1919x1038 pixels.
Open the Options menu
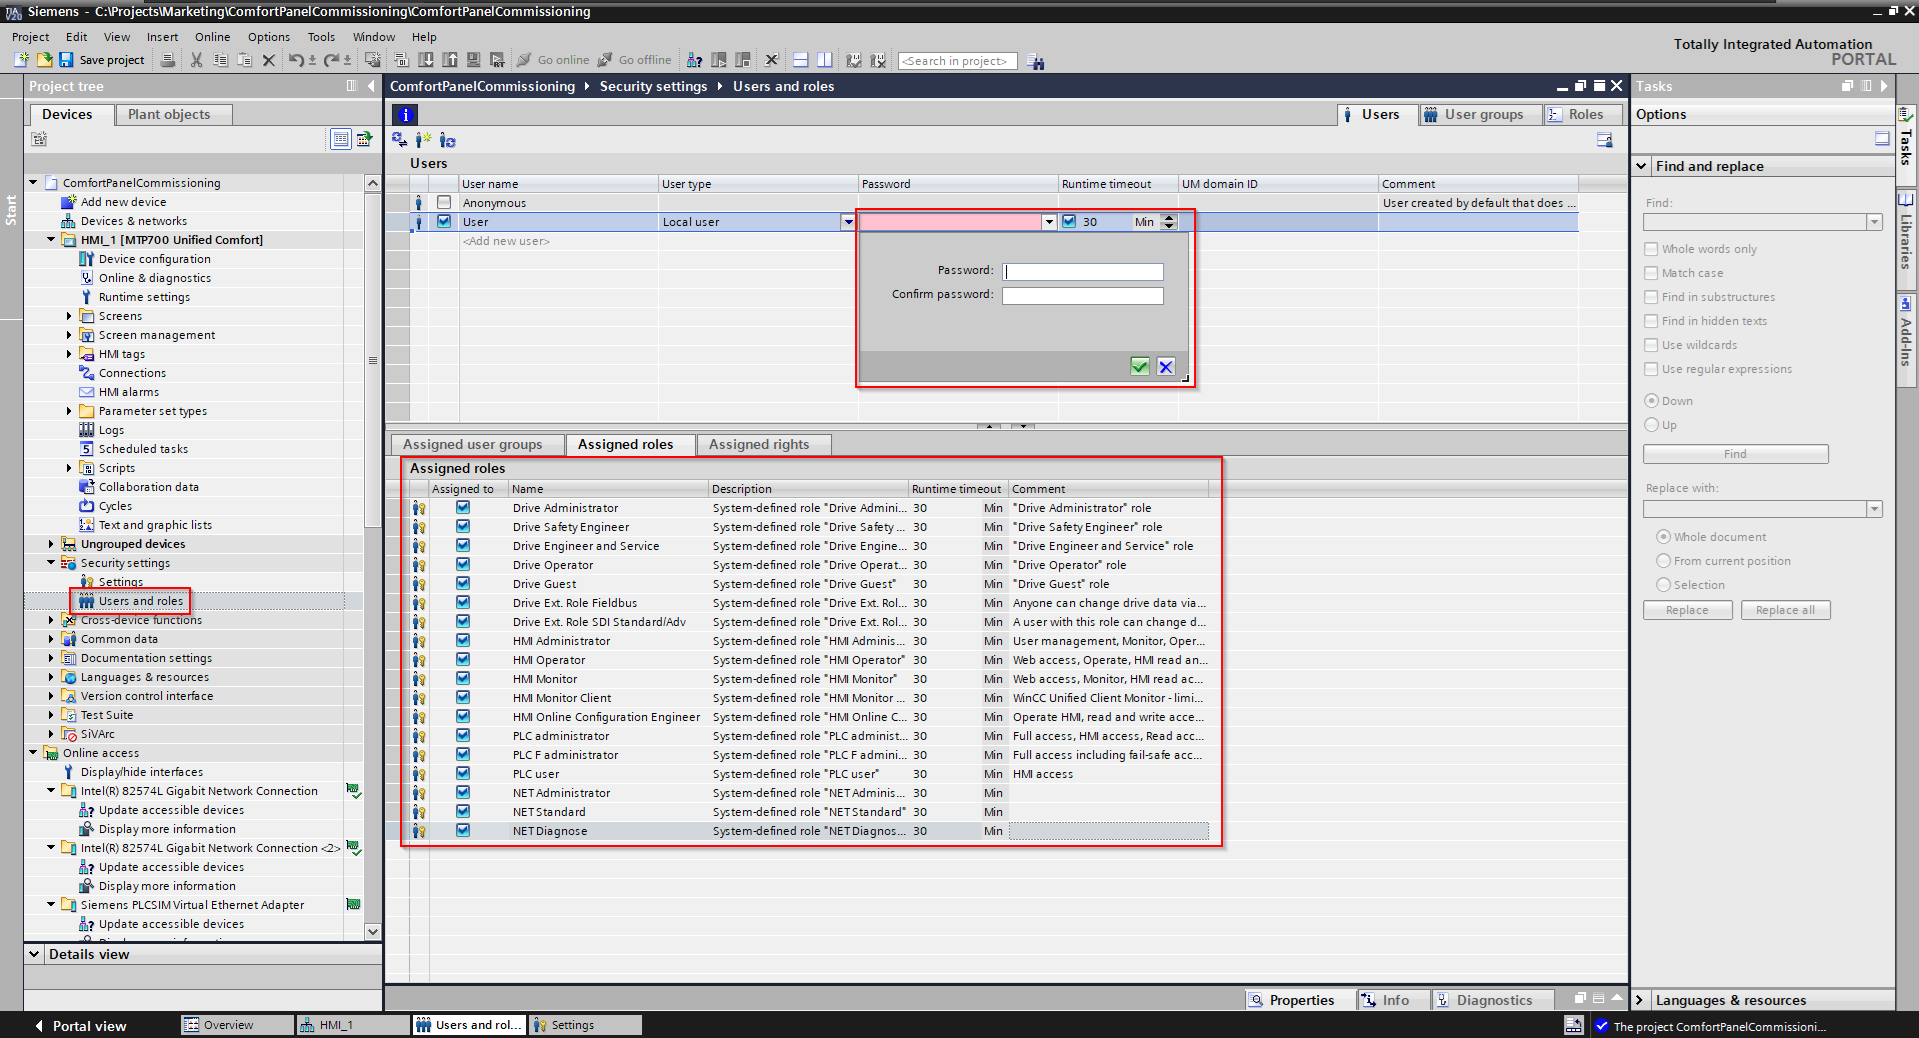pyautogui.click(x=269, y=37)
